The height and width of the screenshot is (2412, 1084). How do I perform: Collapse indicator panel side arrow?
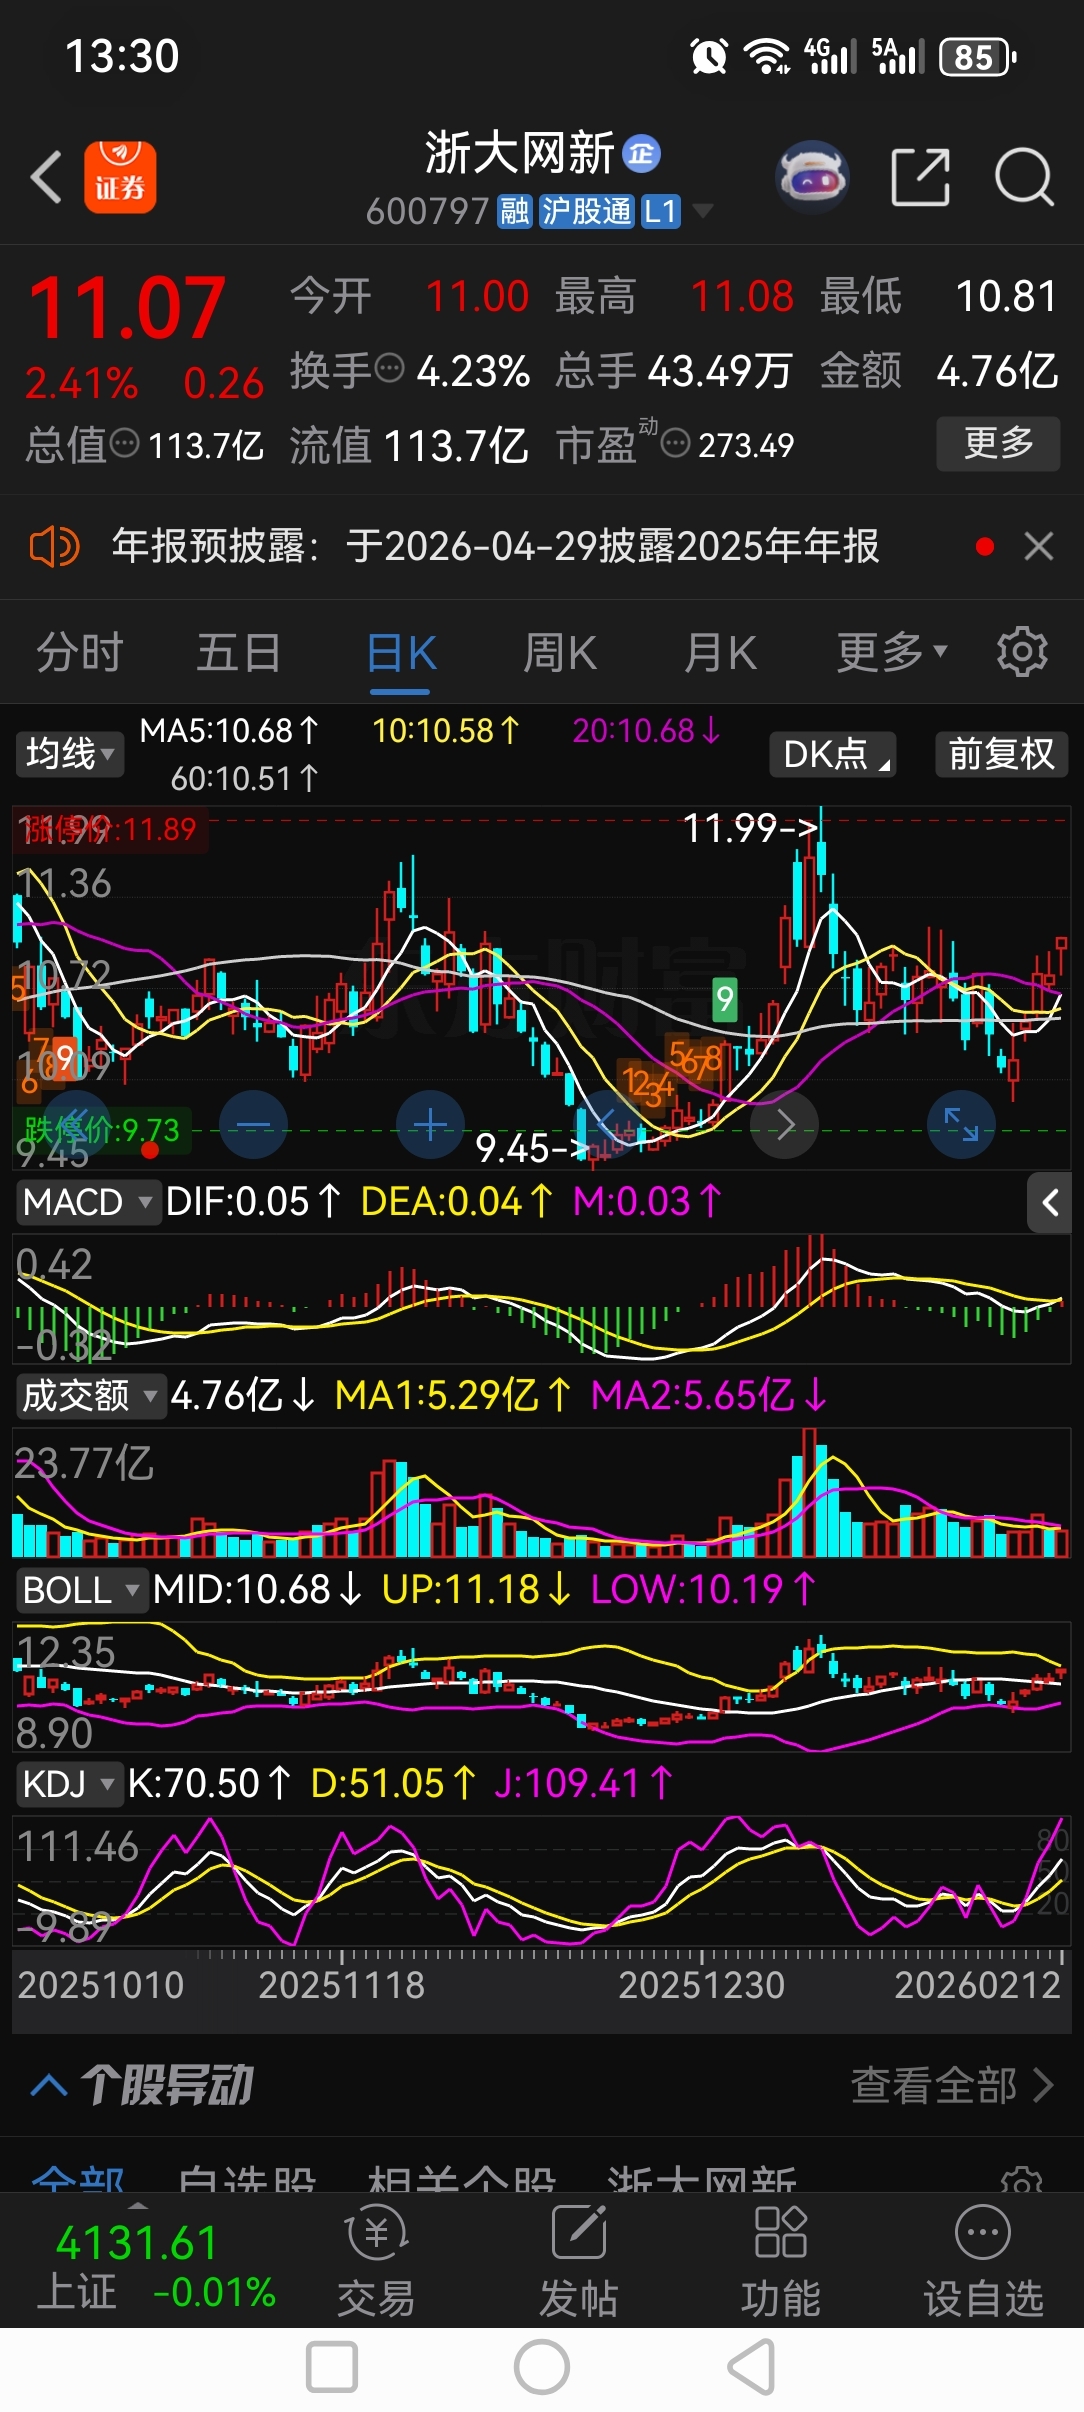1050,1202
